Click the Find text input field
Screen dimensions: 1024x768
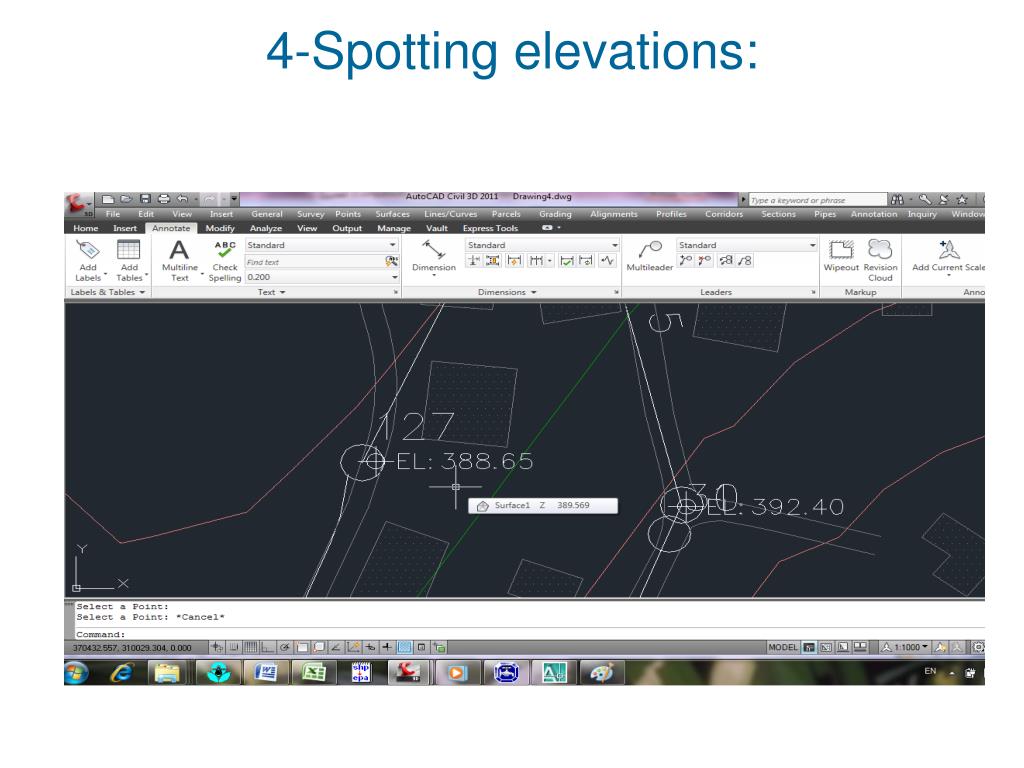[315, 262]
